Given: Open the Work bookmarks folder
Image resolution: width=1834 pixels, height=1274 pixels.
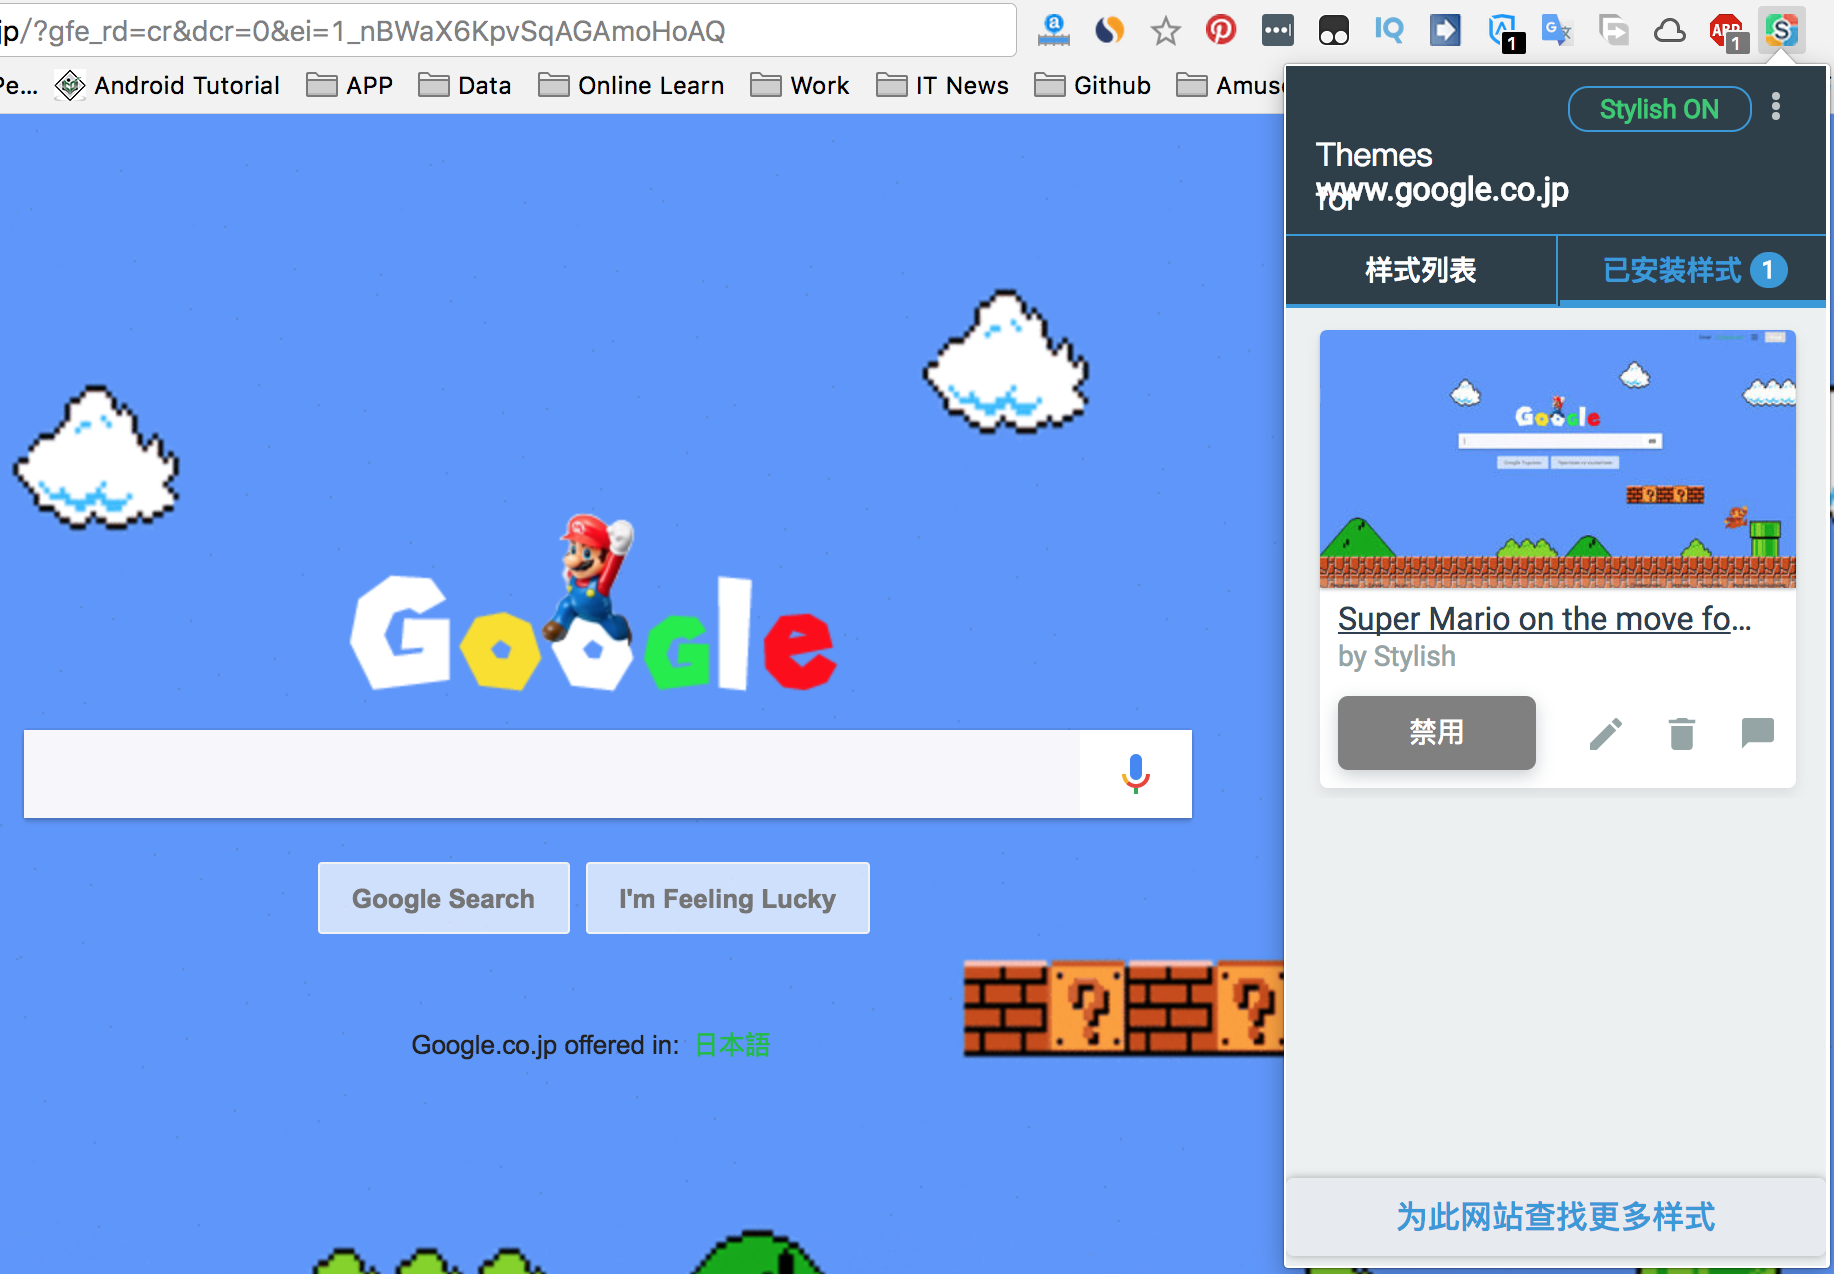Looking at the screenshot, I should 799,86.
